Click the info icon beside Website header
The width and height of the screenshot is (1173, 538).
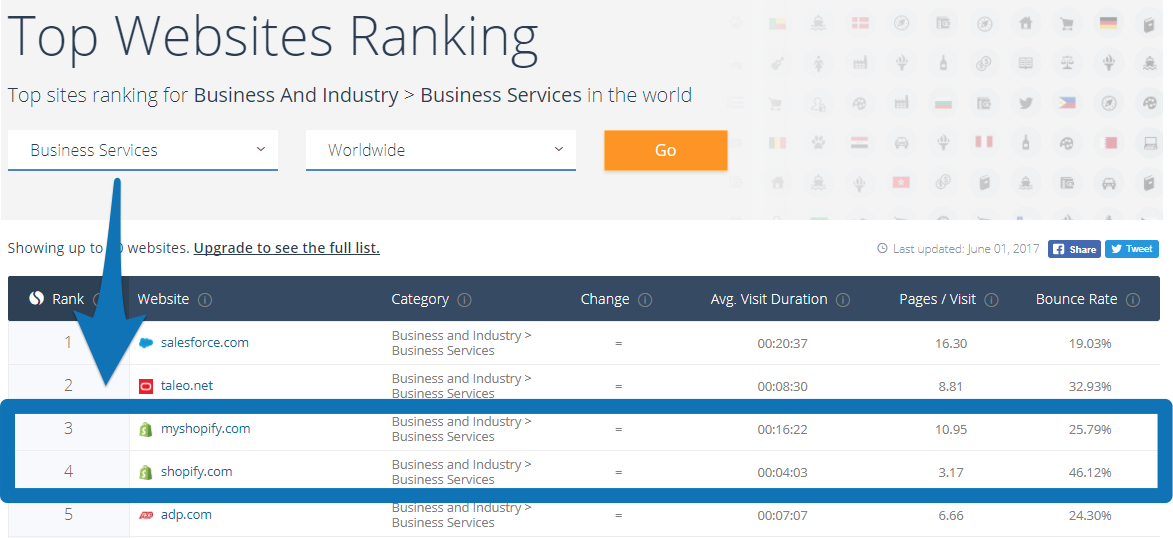pos(205,300)
